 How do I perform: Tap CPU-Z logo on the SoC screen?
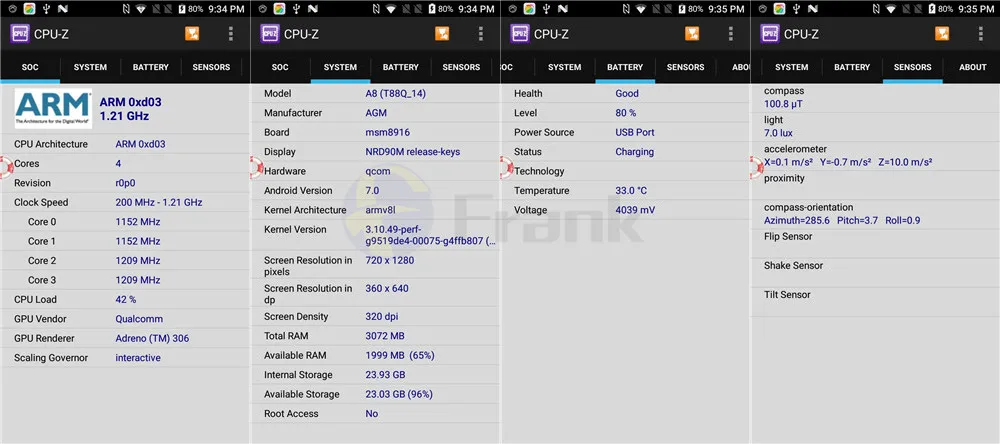(20, 33)
